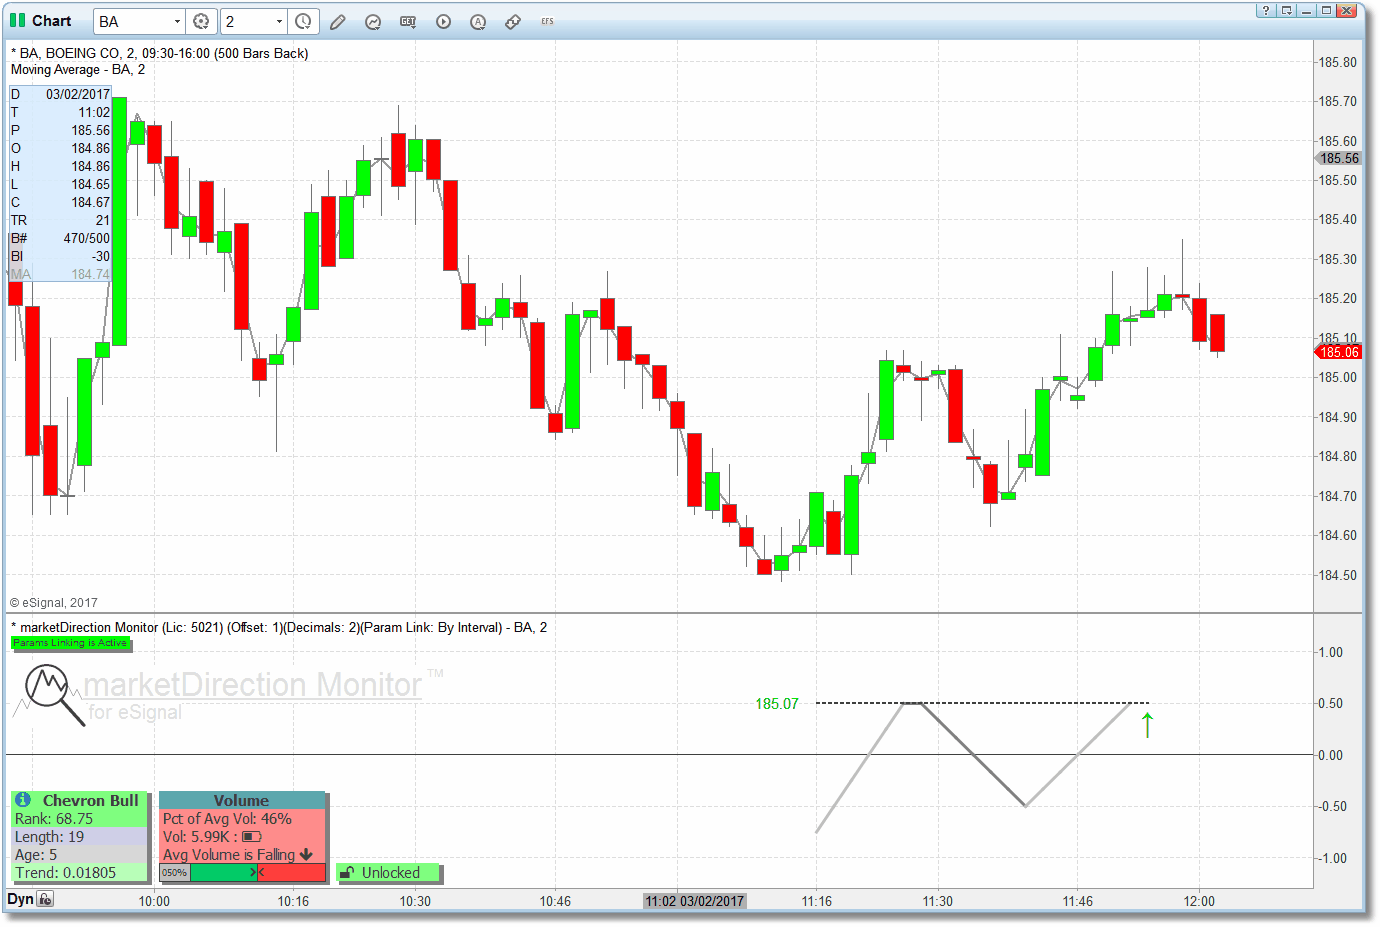Screen dimensions: 1380x927
Task: Open the EFS formulas toolbar item
Action: [x=547, y=21]
